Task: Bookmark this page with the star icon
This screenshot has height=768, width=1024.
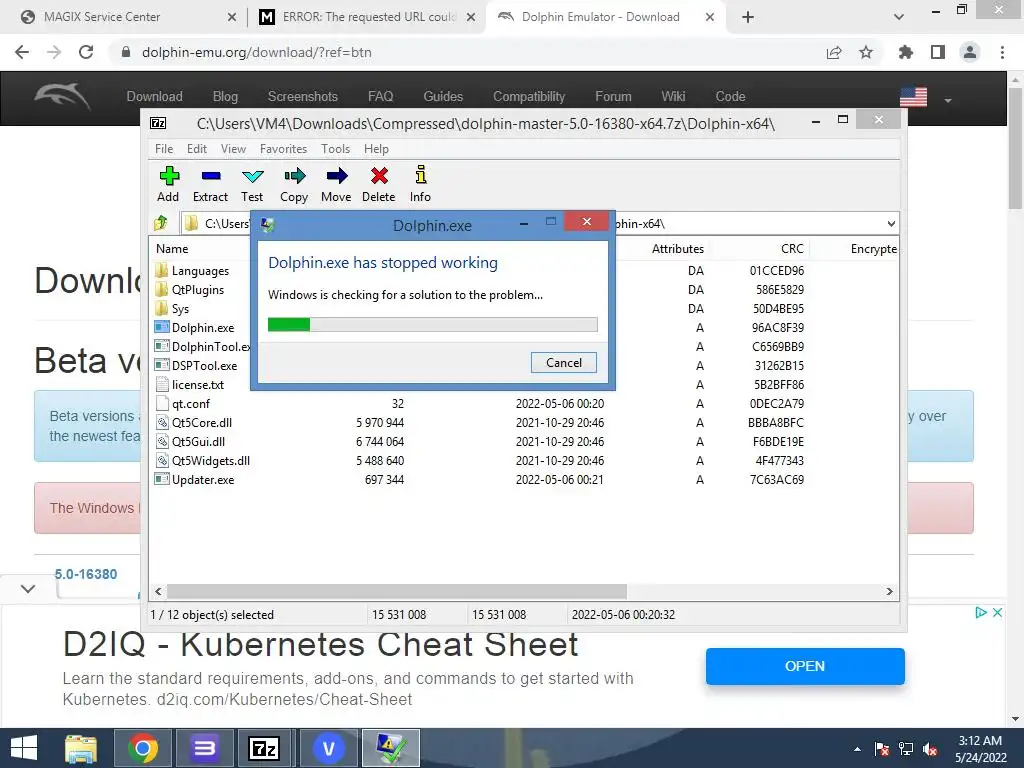Action: (x=866, y=52)
